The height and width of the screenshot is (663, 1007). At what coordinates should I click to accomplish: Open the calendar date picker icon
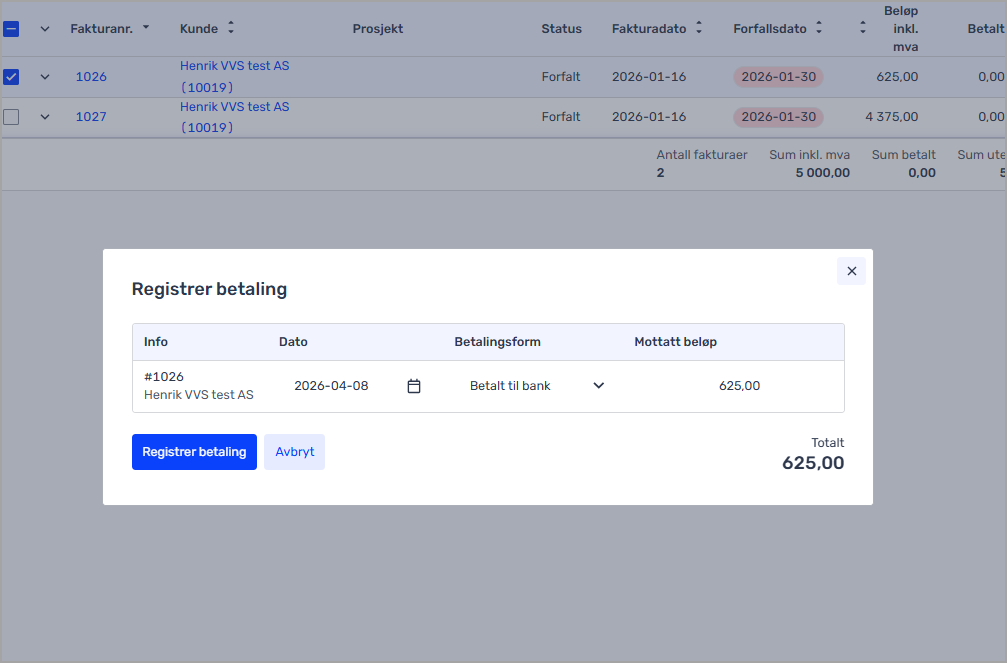[x=414, y=386]
